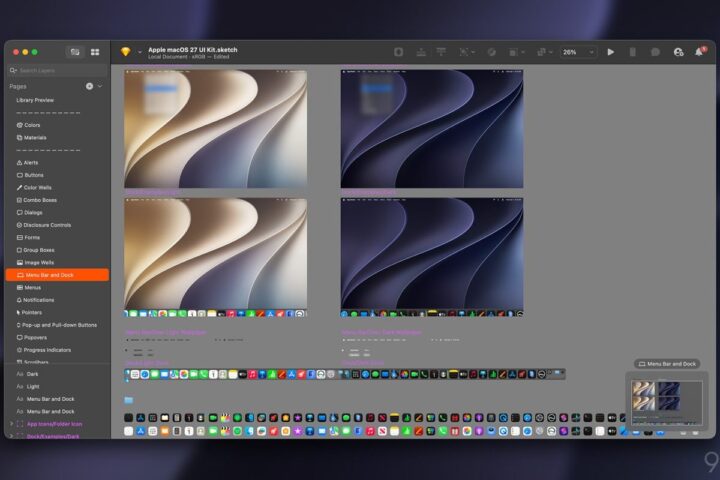This screenshot has height=480, width=720.
Task: Expand the App Icons/Folder Icon layer group
Action: [11, 424]
